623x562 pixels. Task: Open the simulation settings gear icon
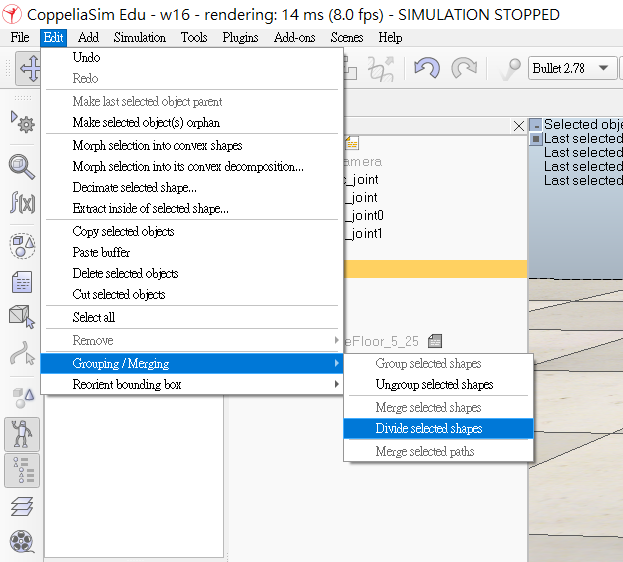[x=23, y=121]
